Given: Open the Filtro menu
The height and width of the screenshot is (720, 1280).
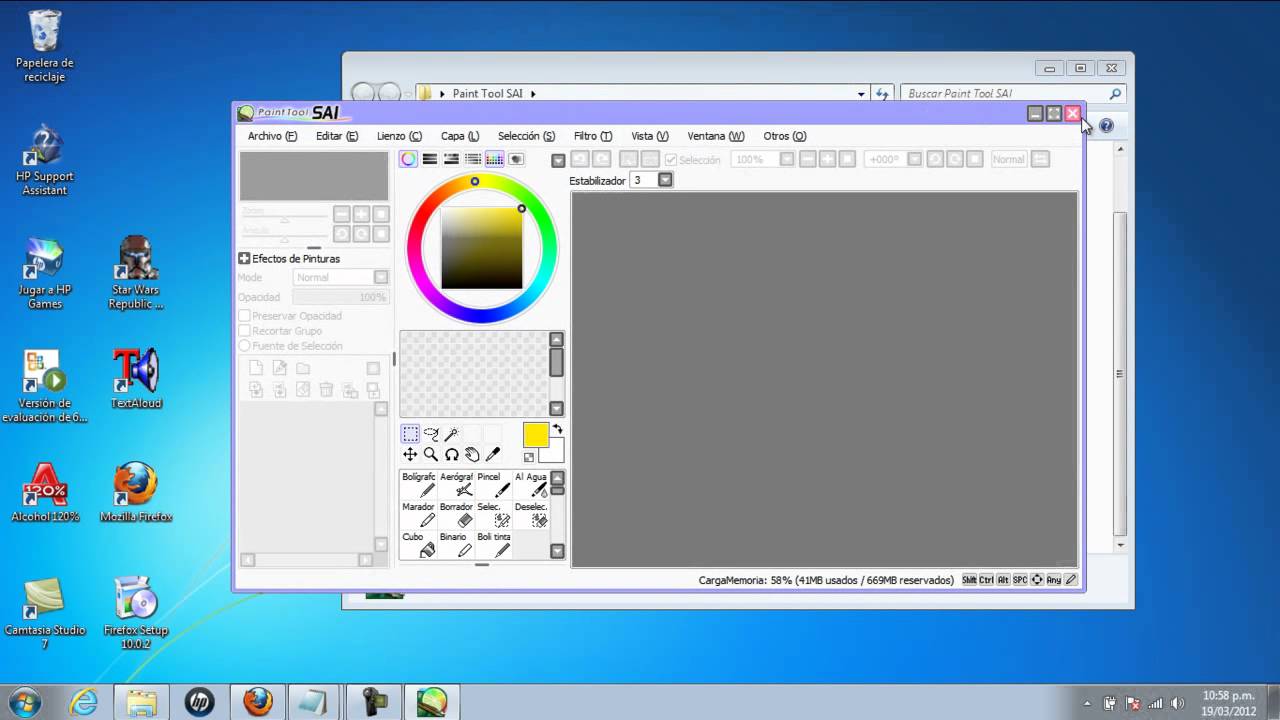Looking at the screenshot, I should (x=593, y=136).
